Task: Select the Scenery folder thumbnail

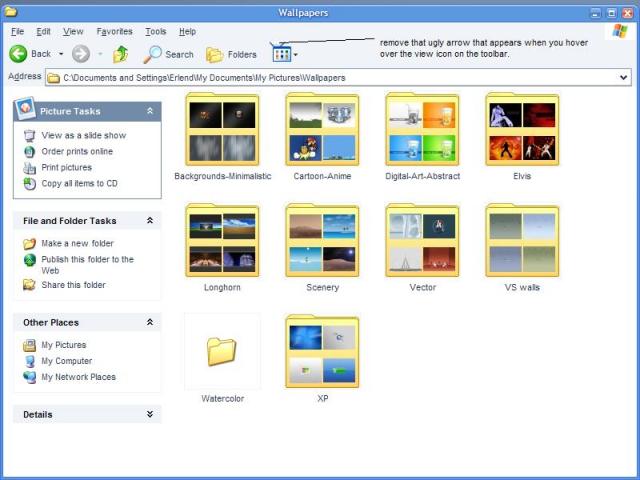Action: 322,240
